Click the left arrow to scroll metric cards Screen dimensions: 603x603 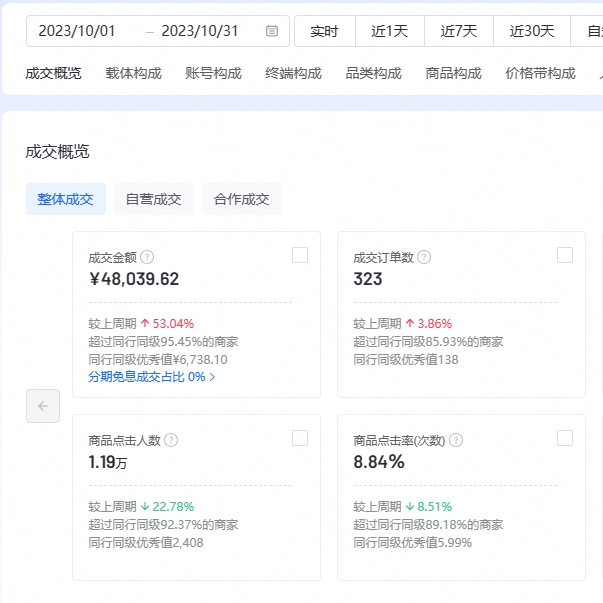43,406
